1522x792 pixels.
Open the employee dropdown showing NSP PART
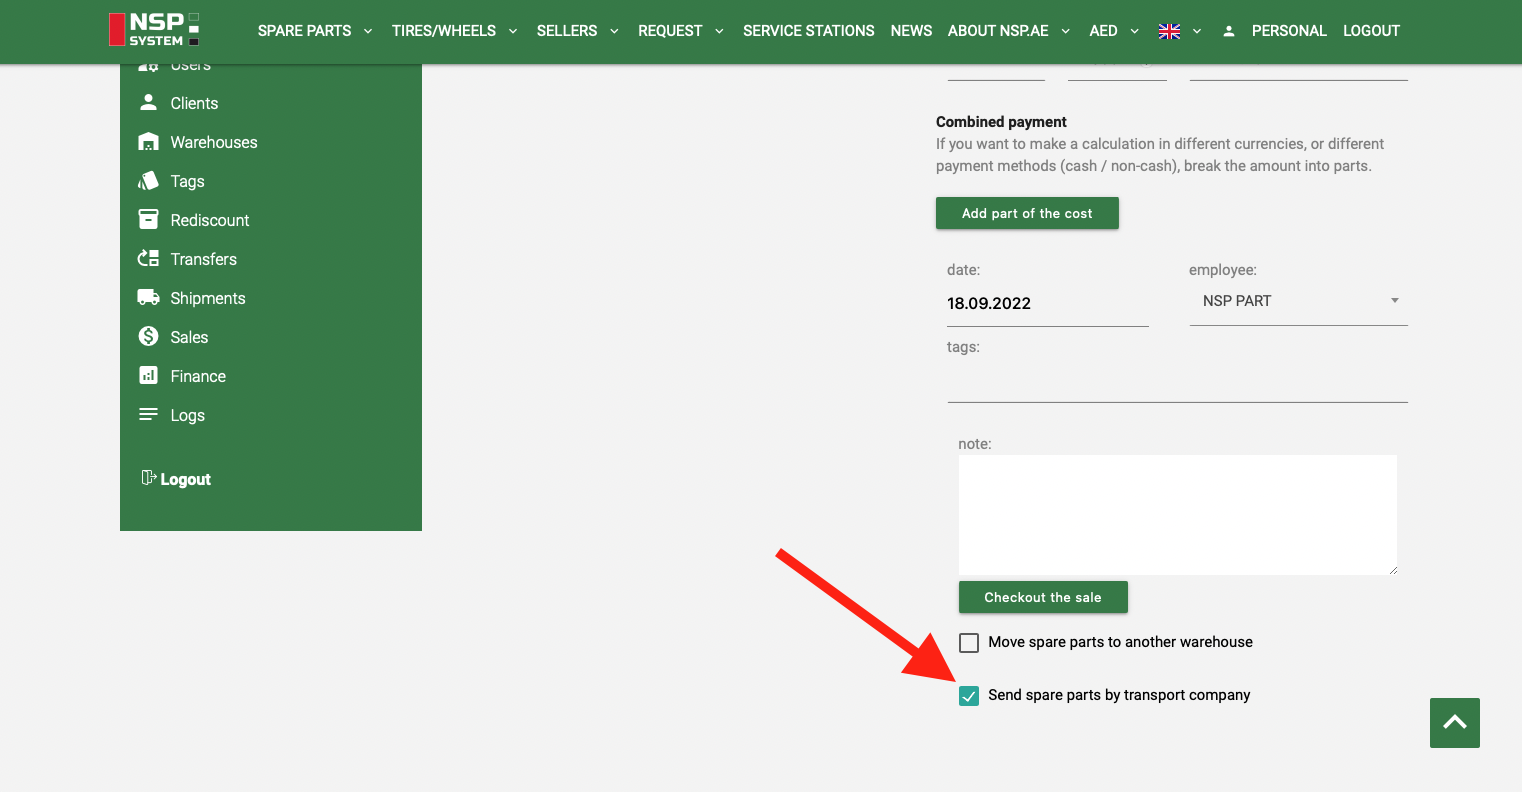coord(1298,301)
